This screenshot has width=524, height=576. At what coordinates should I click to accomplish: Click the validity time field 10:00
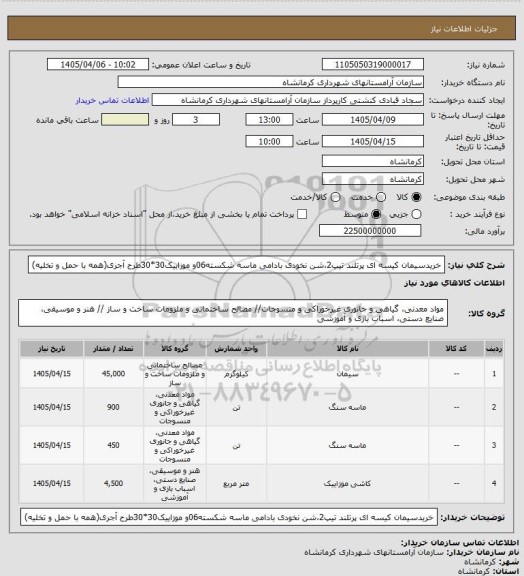tap(269, 141)
